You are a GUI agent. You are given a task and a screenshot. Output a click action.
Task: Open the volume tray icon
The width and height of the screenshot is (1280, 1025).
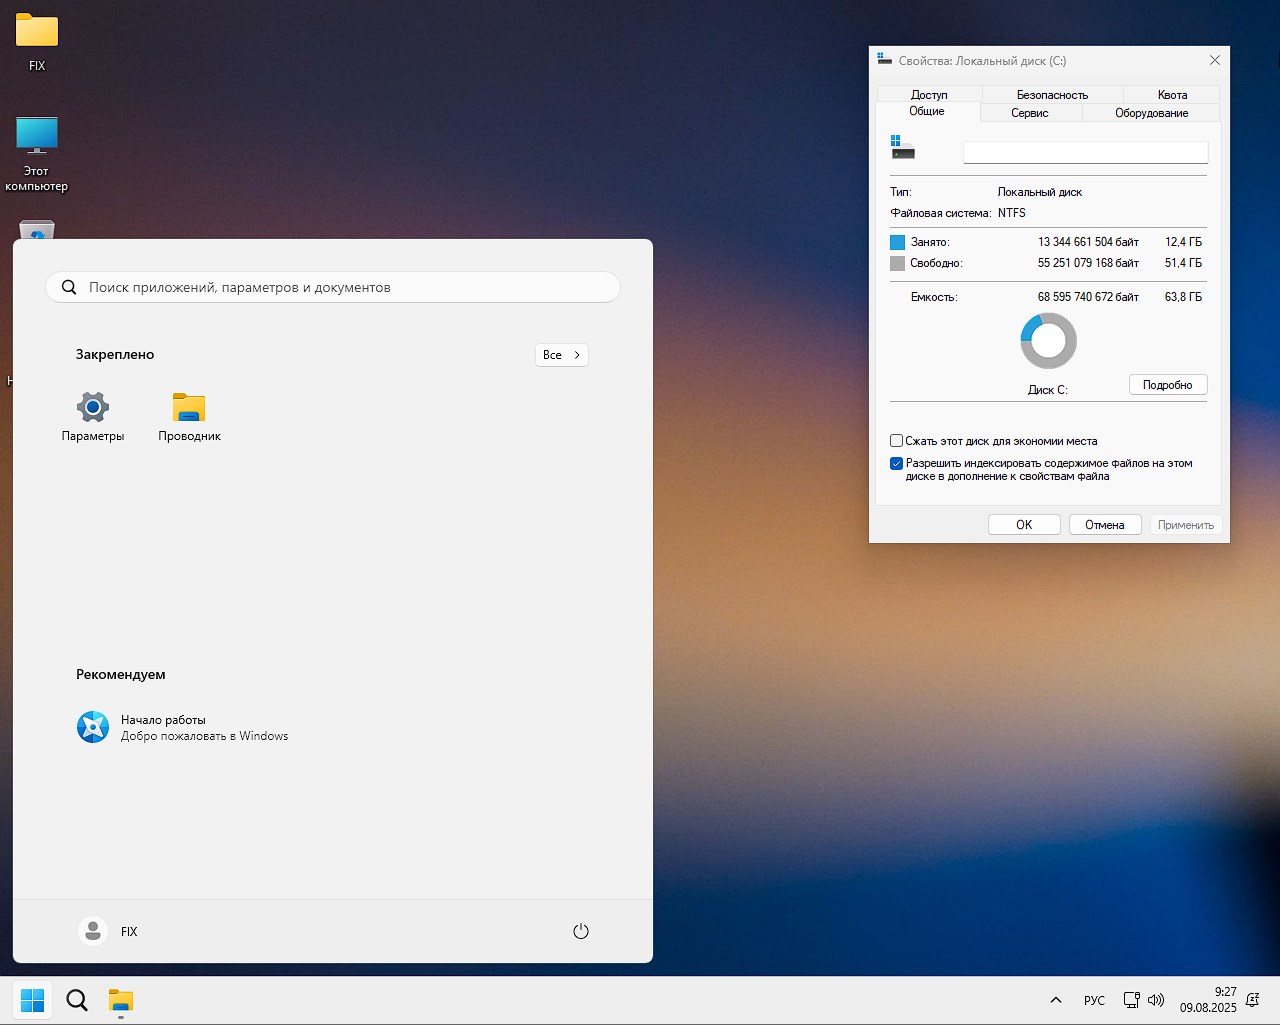click(x=1156, y=1000)
